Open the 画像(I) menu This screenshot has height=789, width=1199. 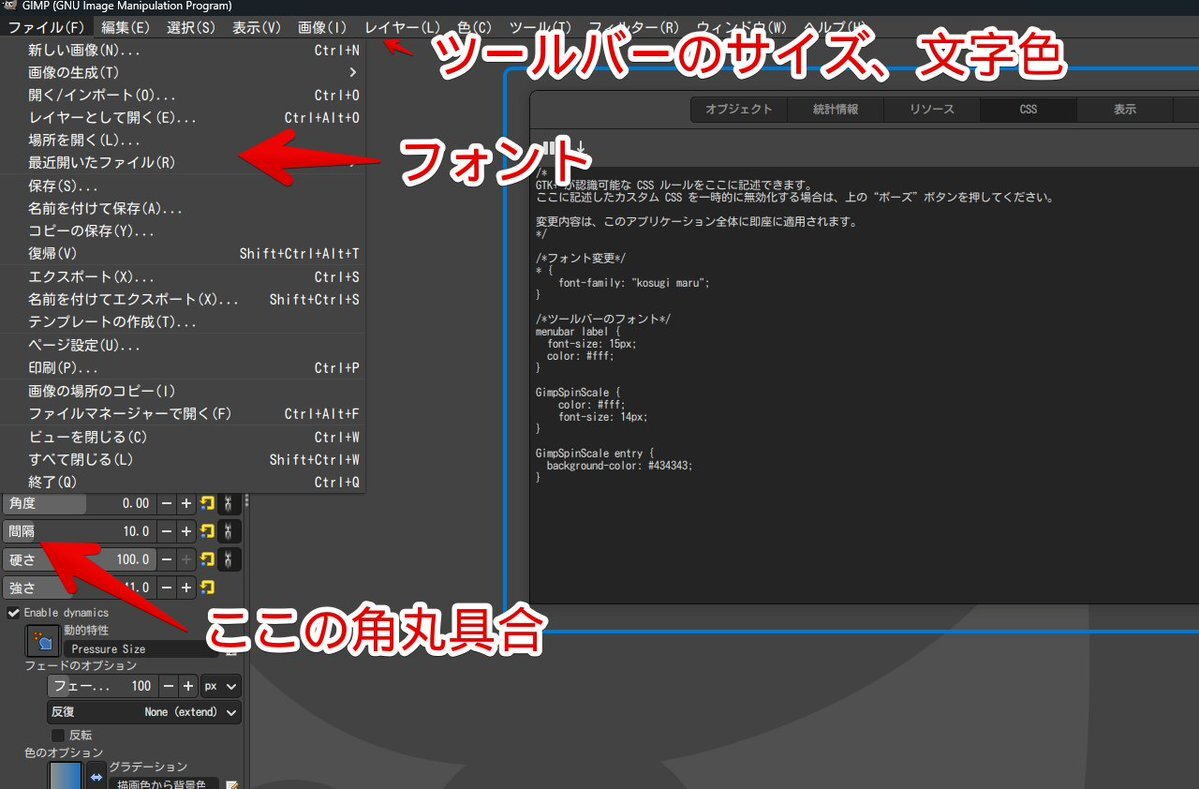click(x=322, y=28)
